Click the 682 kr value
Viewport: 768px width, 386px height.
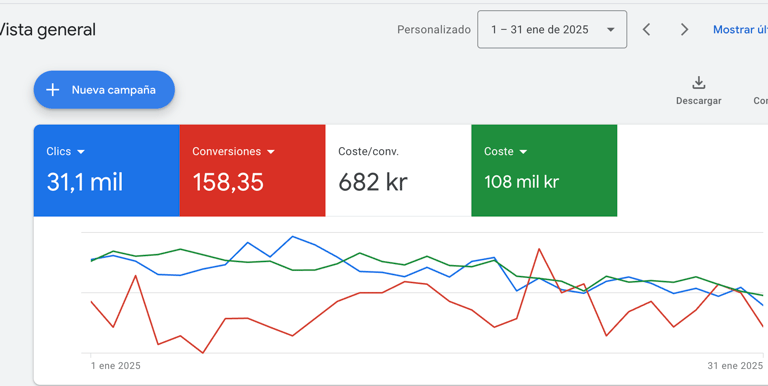pyautogui.click(x=373, y=182)
